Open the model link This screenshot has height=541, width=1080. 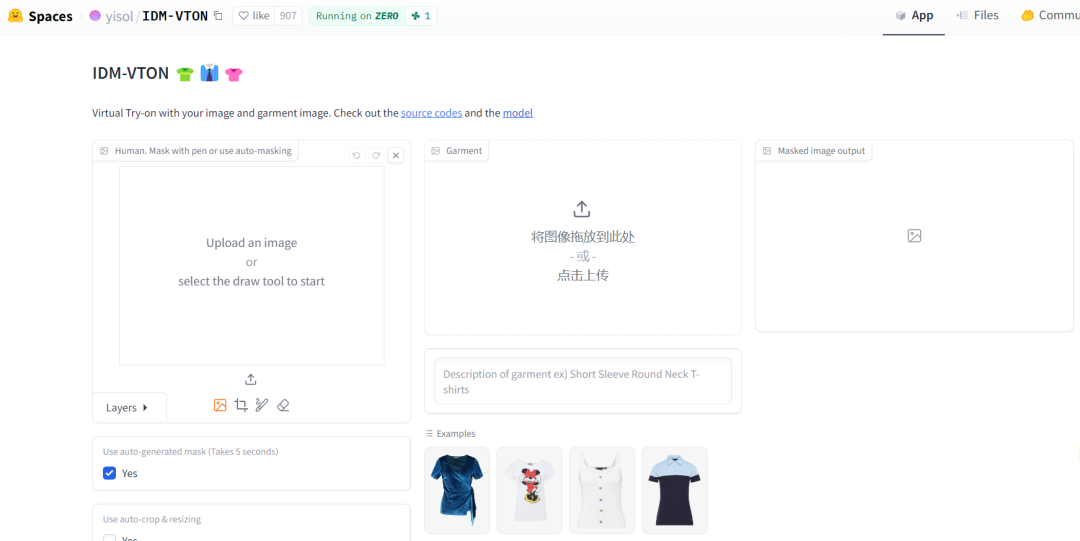point(517,113)
